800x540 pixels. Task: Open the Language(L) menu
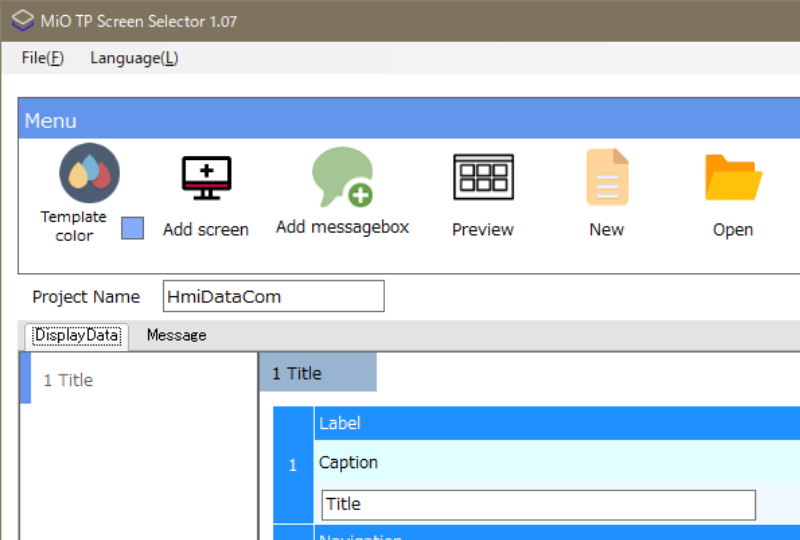[134, 58]
